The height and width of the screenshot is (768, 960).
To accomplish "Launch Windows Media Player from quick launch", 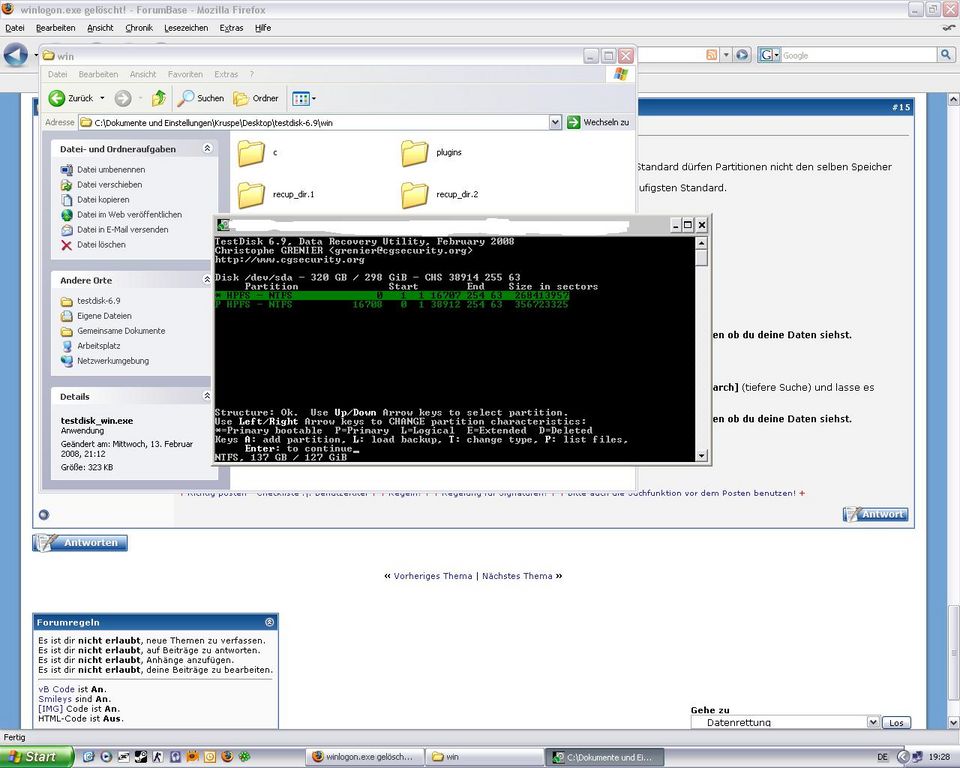I will point(106,757).
